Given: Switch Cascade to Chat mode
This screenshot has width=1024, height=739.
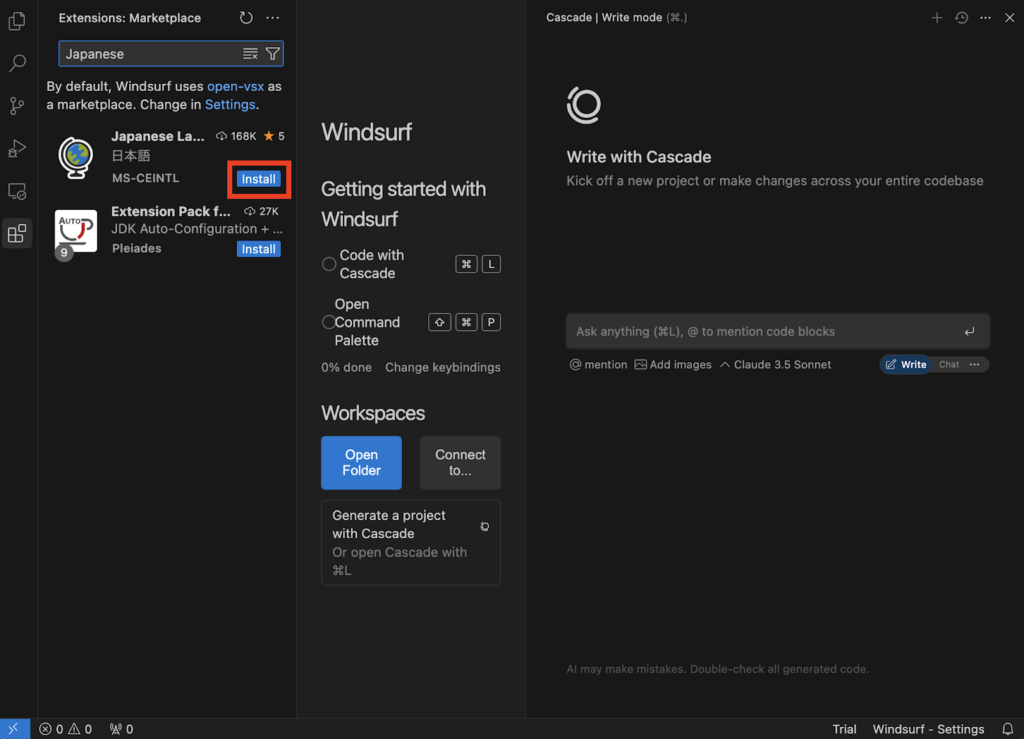Looking at the screenshot, I should tap(949, 365).
